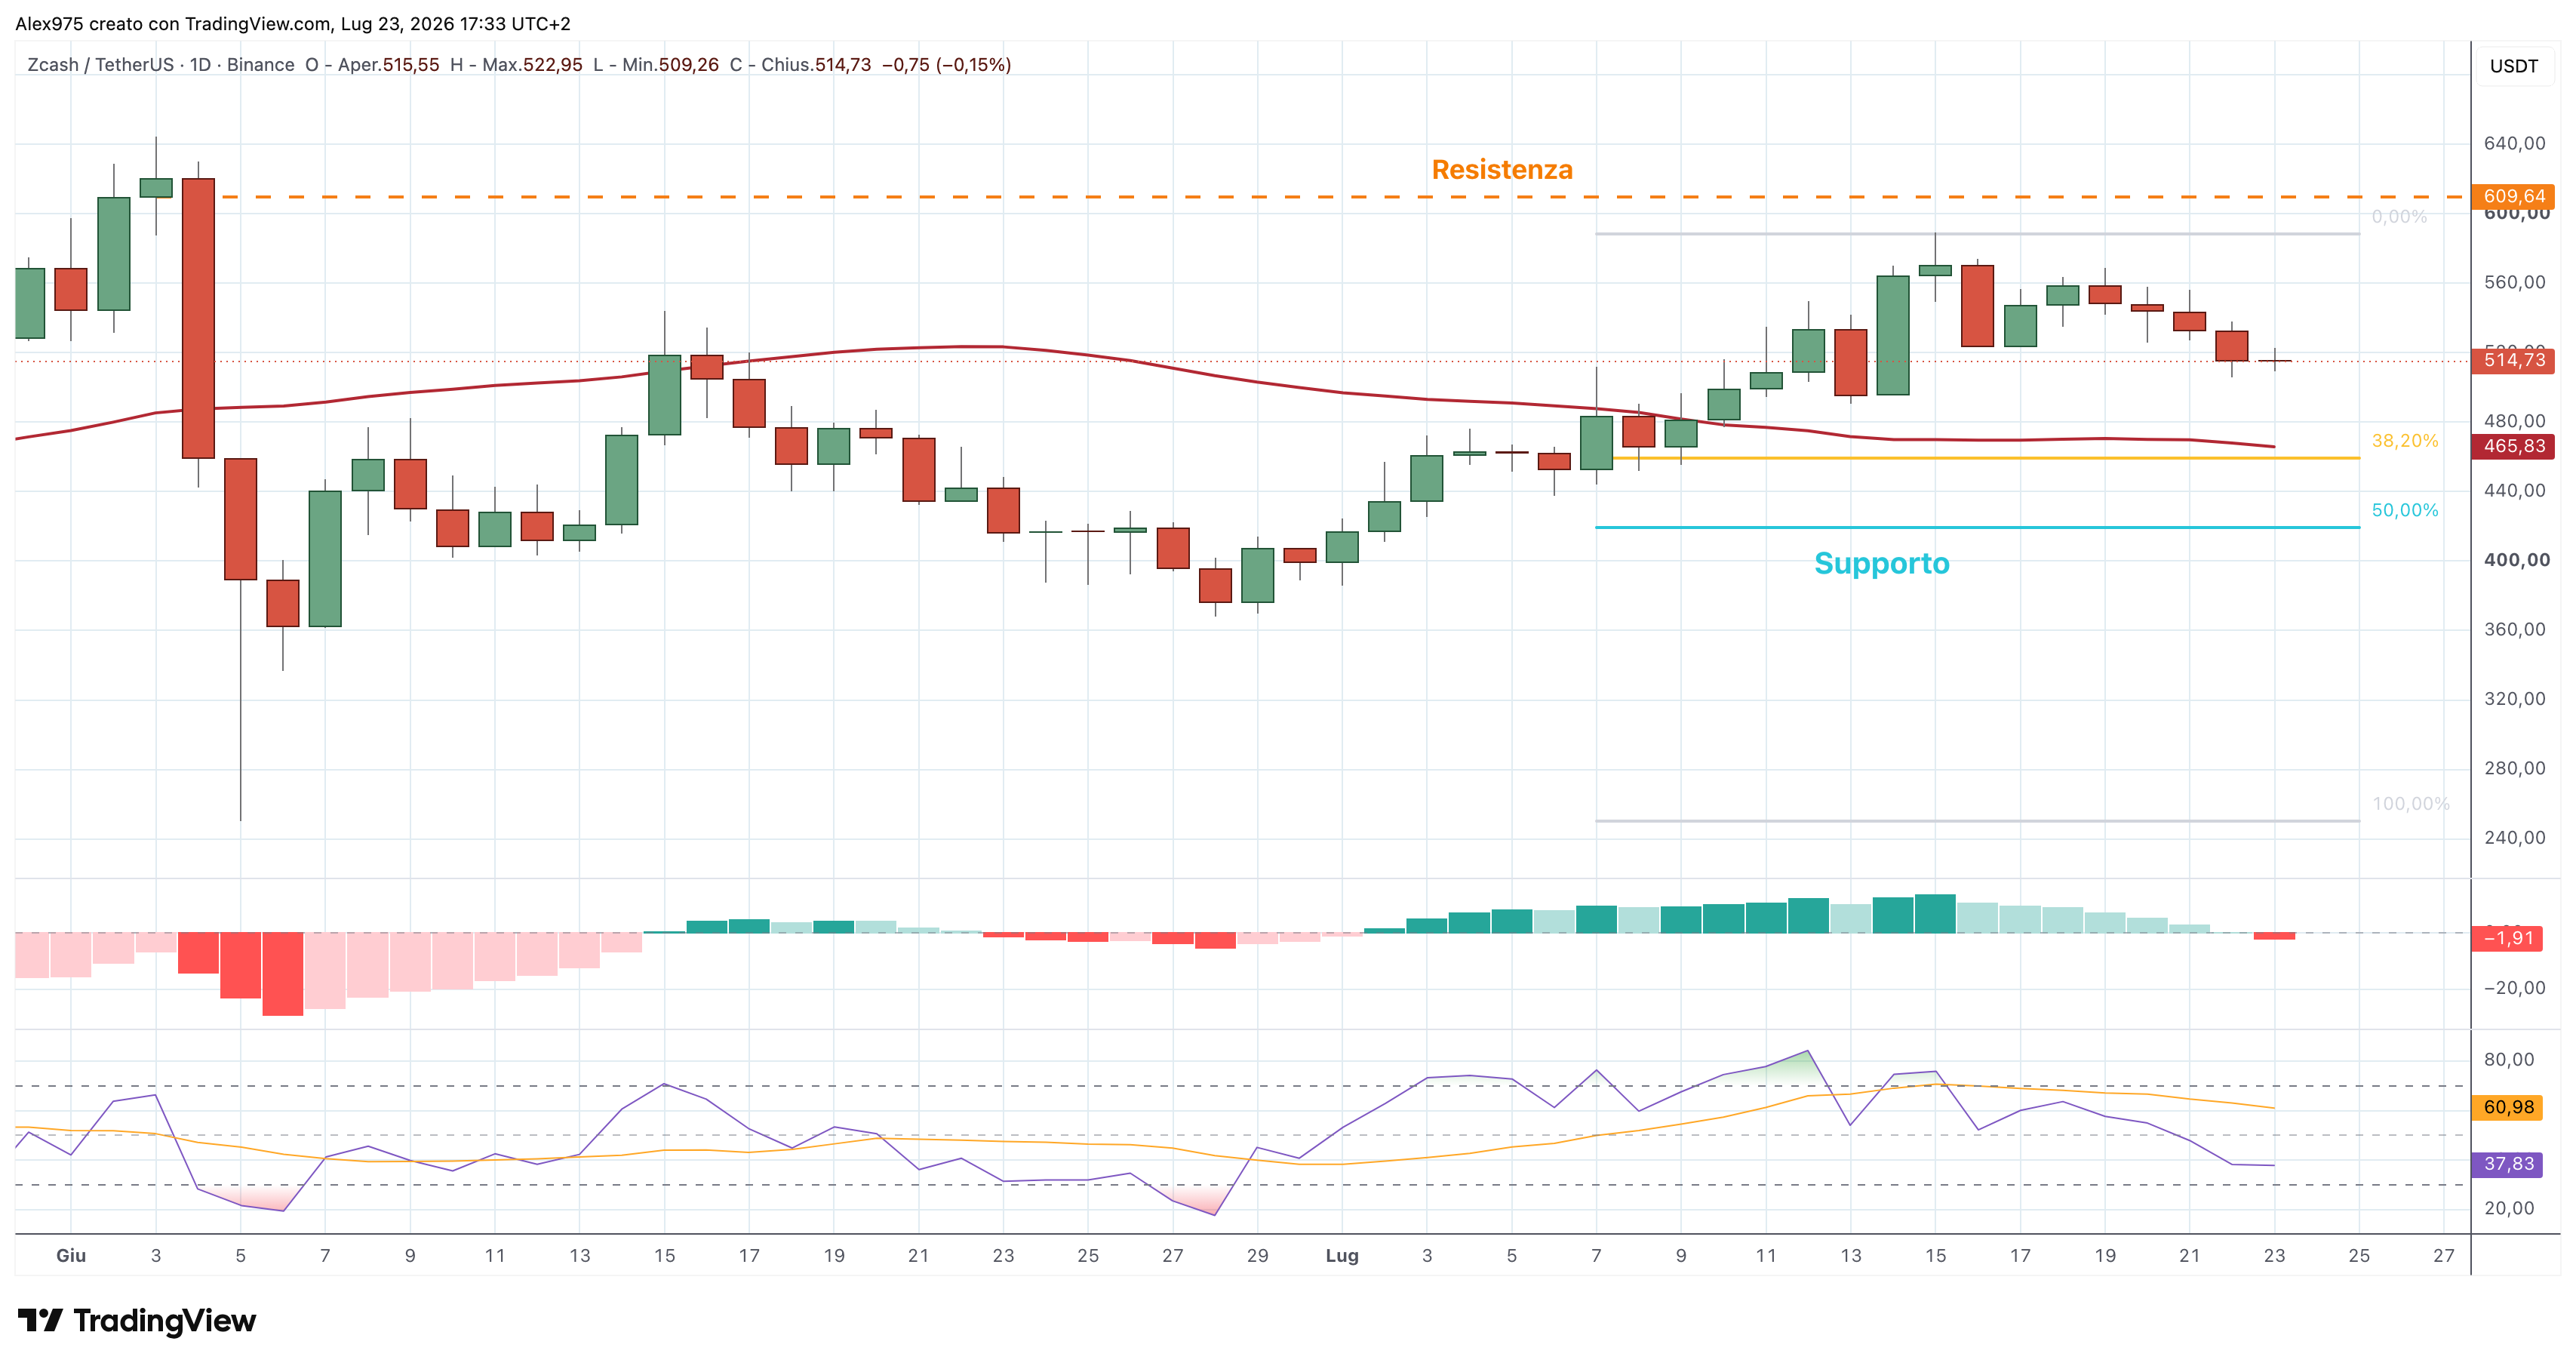This screenshot has width=2576, height=1366.
Task: Click the dark red 465,83 moving average label
Action: (x=2513, y=446)
